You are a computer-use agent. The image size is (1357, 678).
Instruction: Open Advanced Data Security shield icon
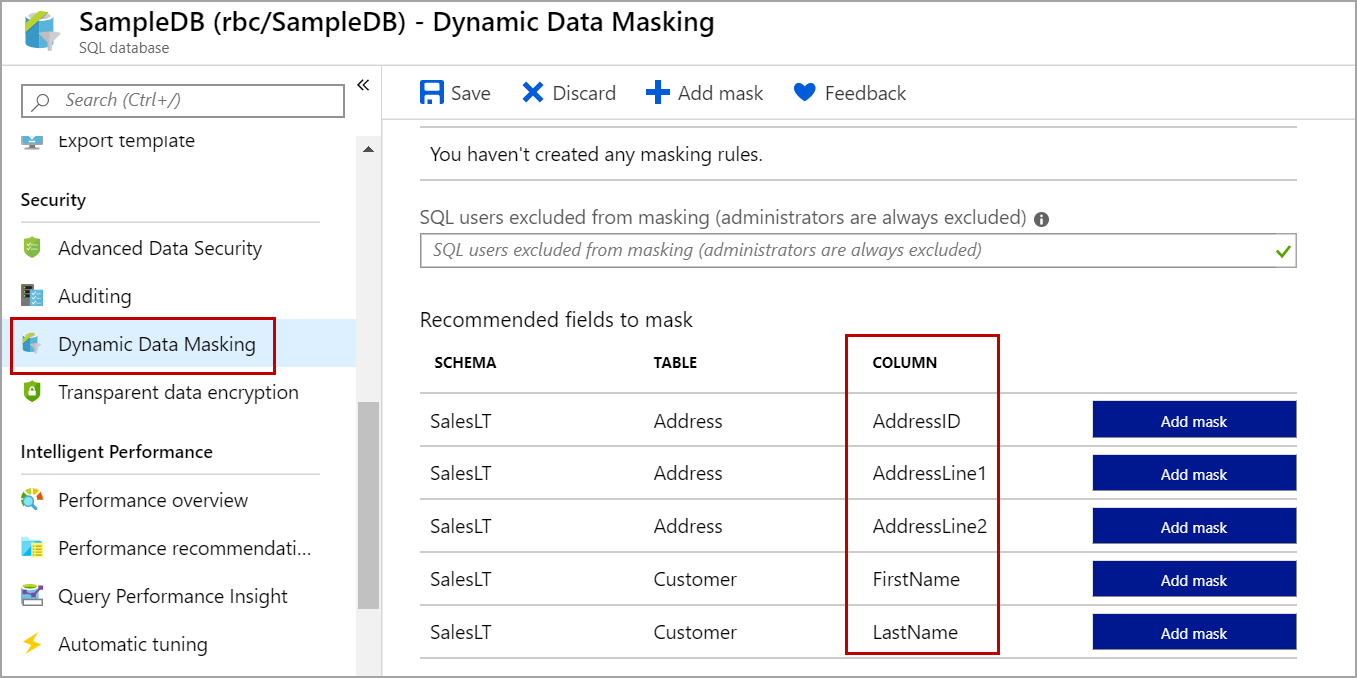coord(32,248)
